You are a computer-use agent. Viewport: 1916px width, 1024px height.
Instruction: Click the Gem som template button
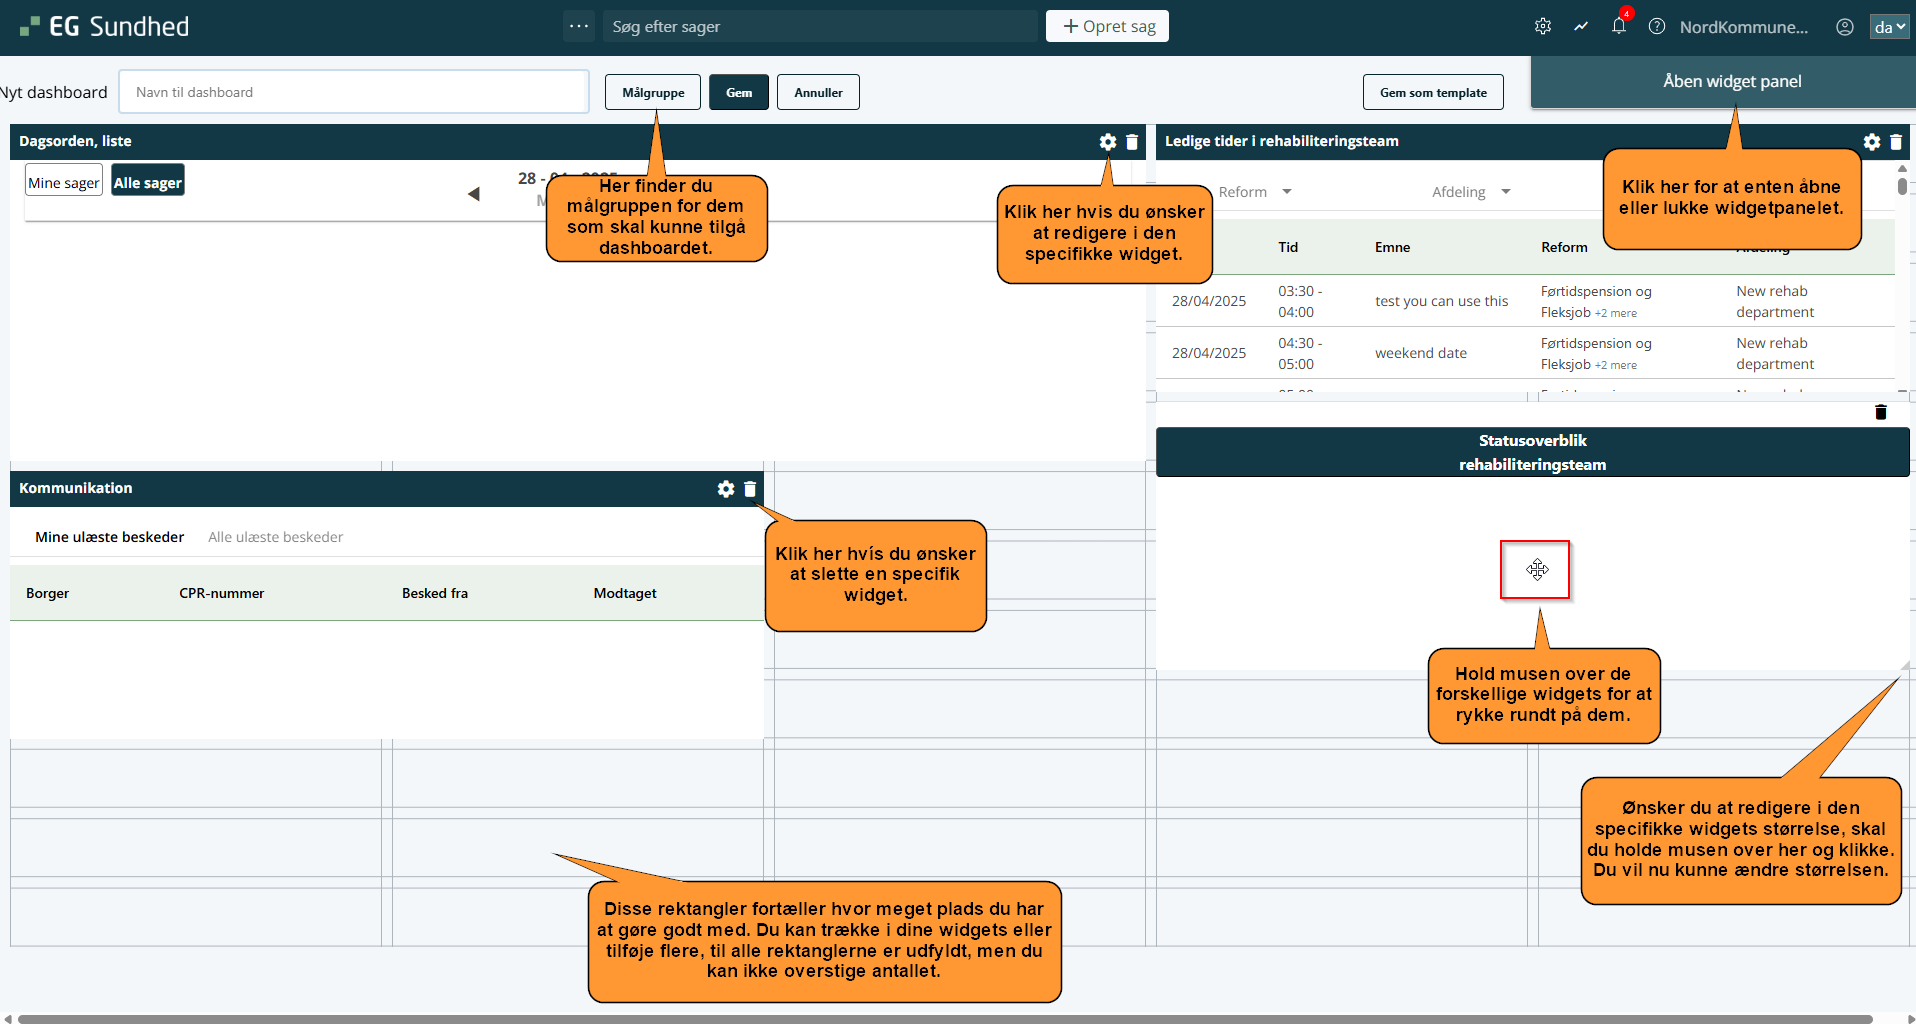click(x=1433, y=92)
